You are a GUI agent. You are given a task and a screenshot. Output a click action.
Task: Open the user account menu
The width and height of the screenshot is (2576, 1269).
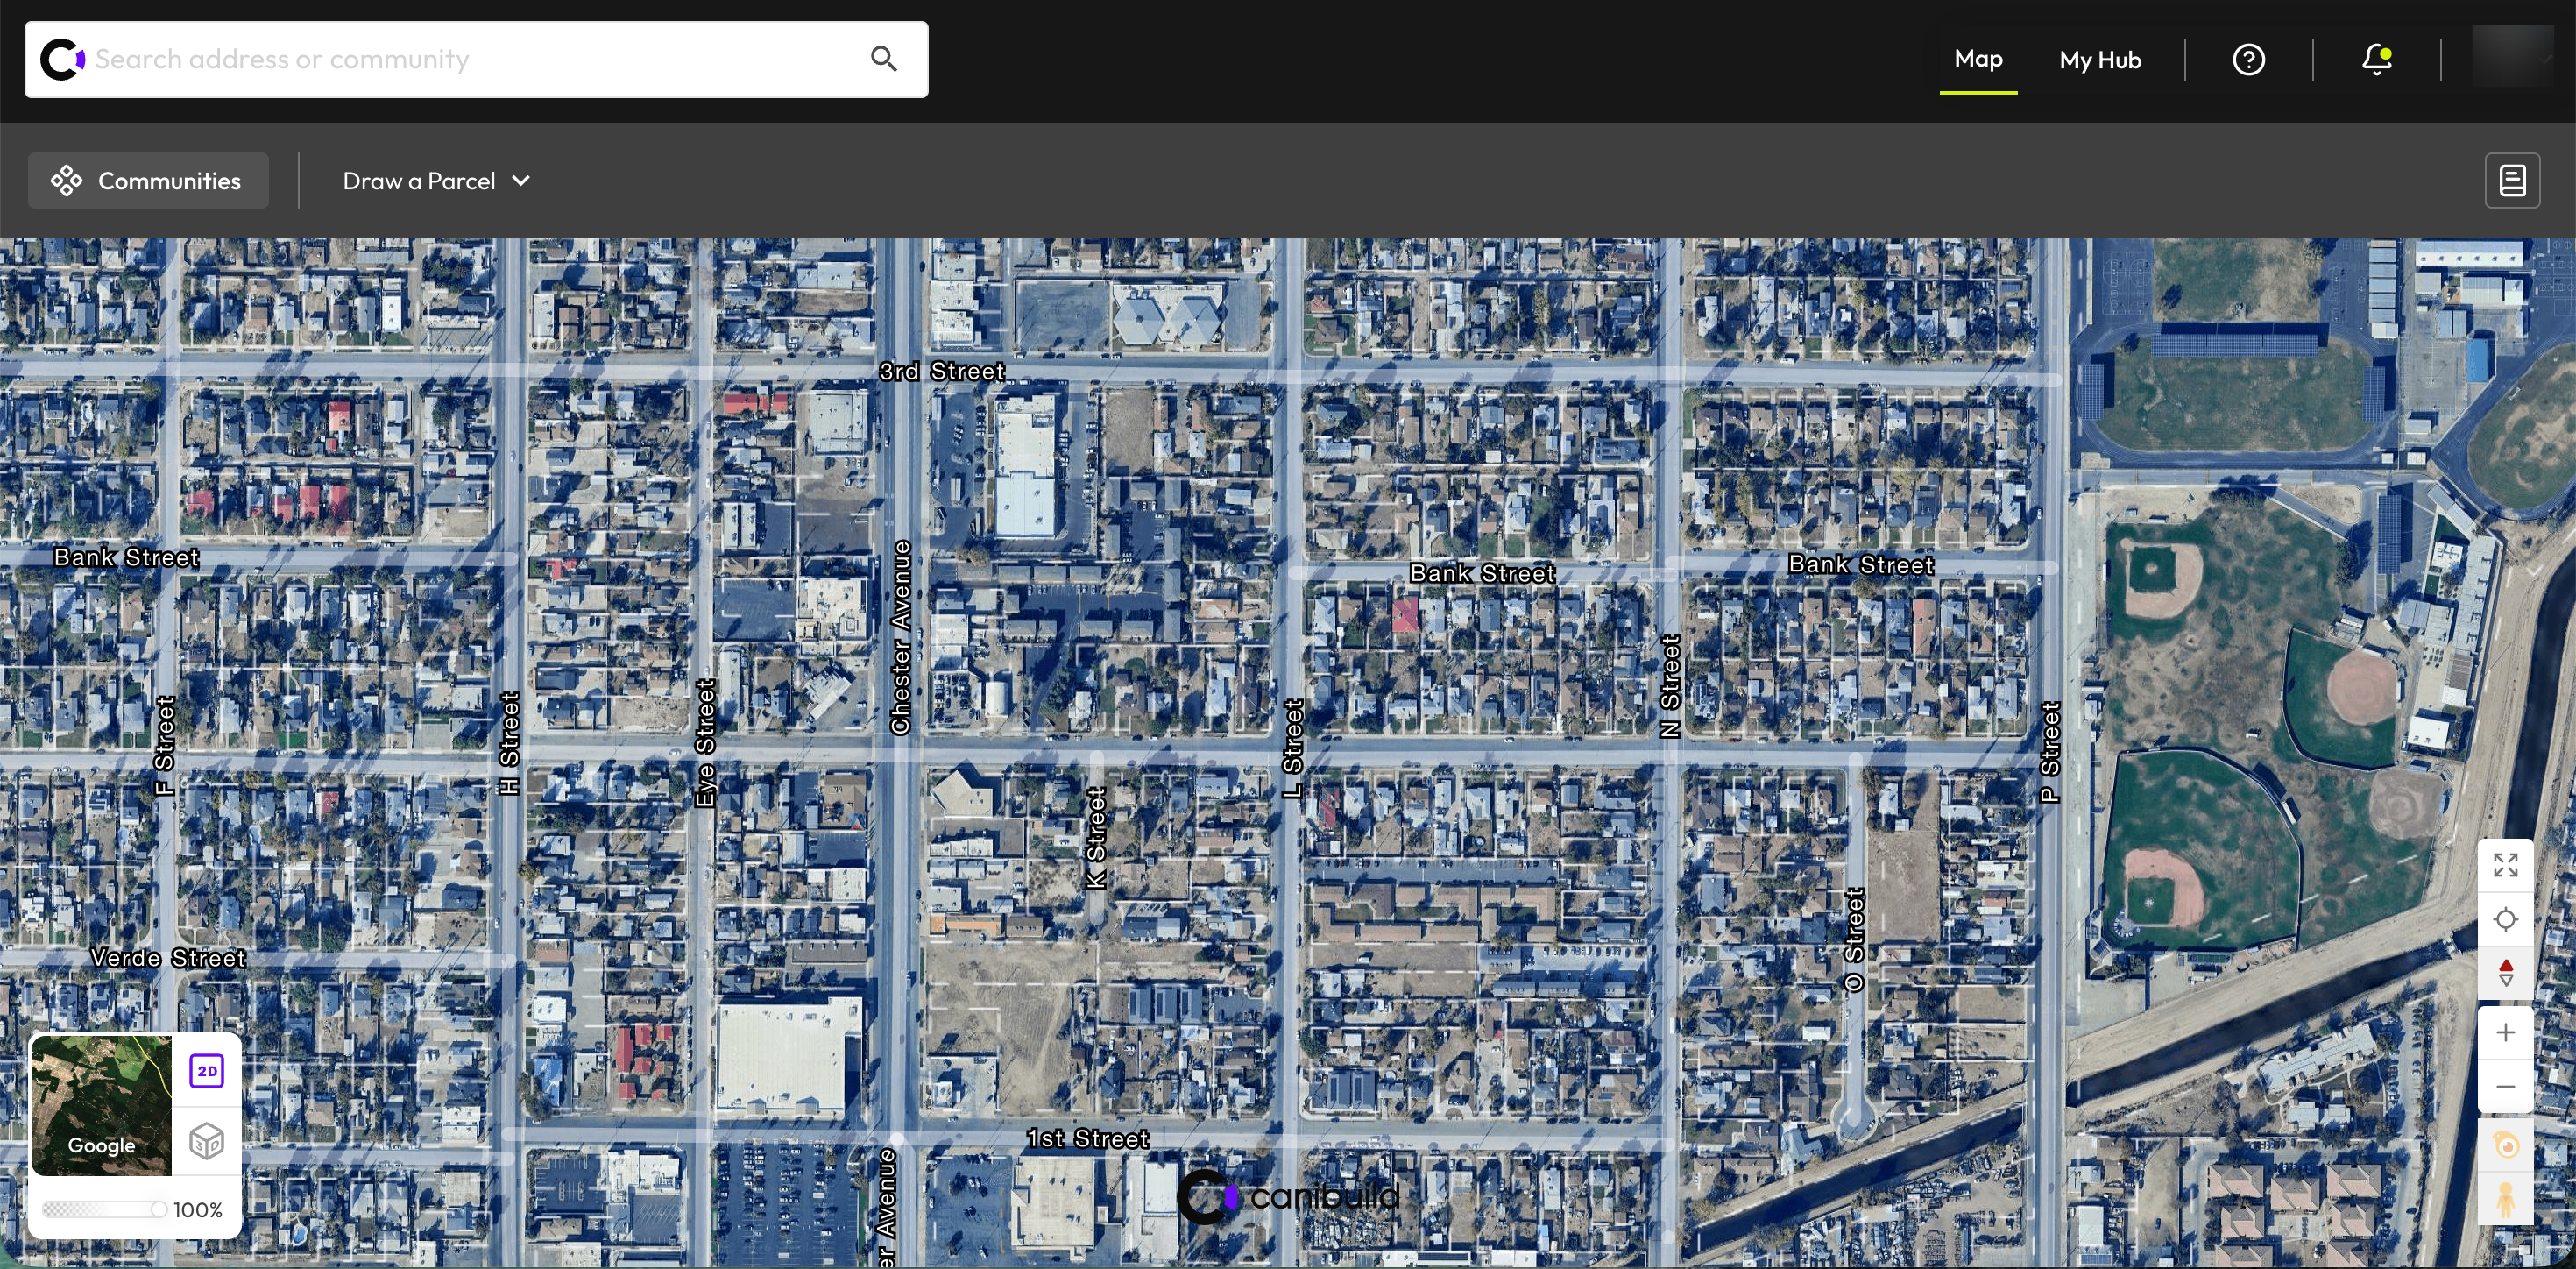click(x=2512, y=59)
